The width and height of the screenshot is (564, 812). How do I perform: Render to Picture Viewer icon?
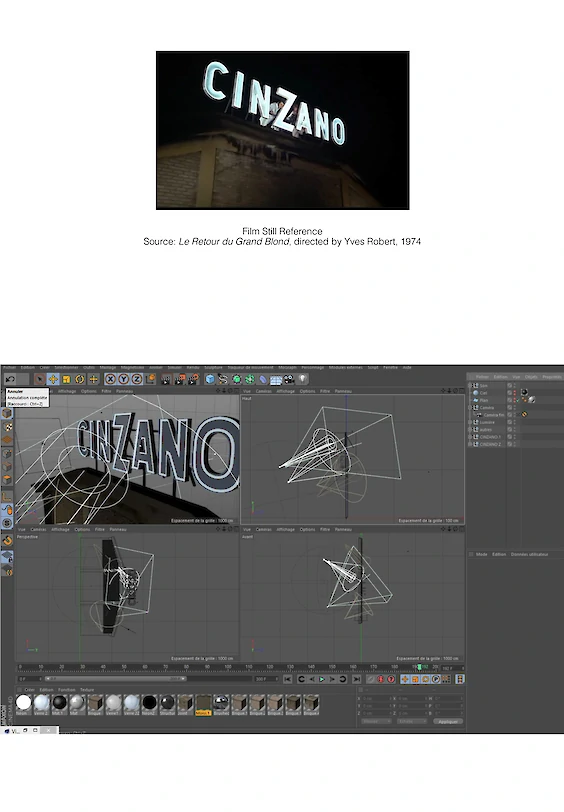179,380
